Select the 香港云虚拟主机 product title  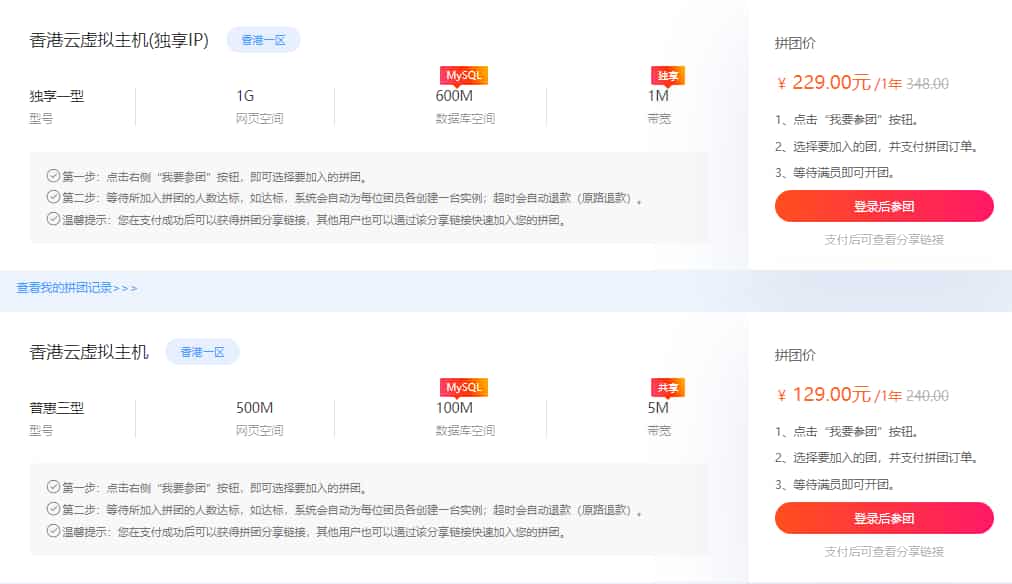point(90,351)
